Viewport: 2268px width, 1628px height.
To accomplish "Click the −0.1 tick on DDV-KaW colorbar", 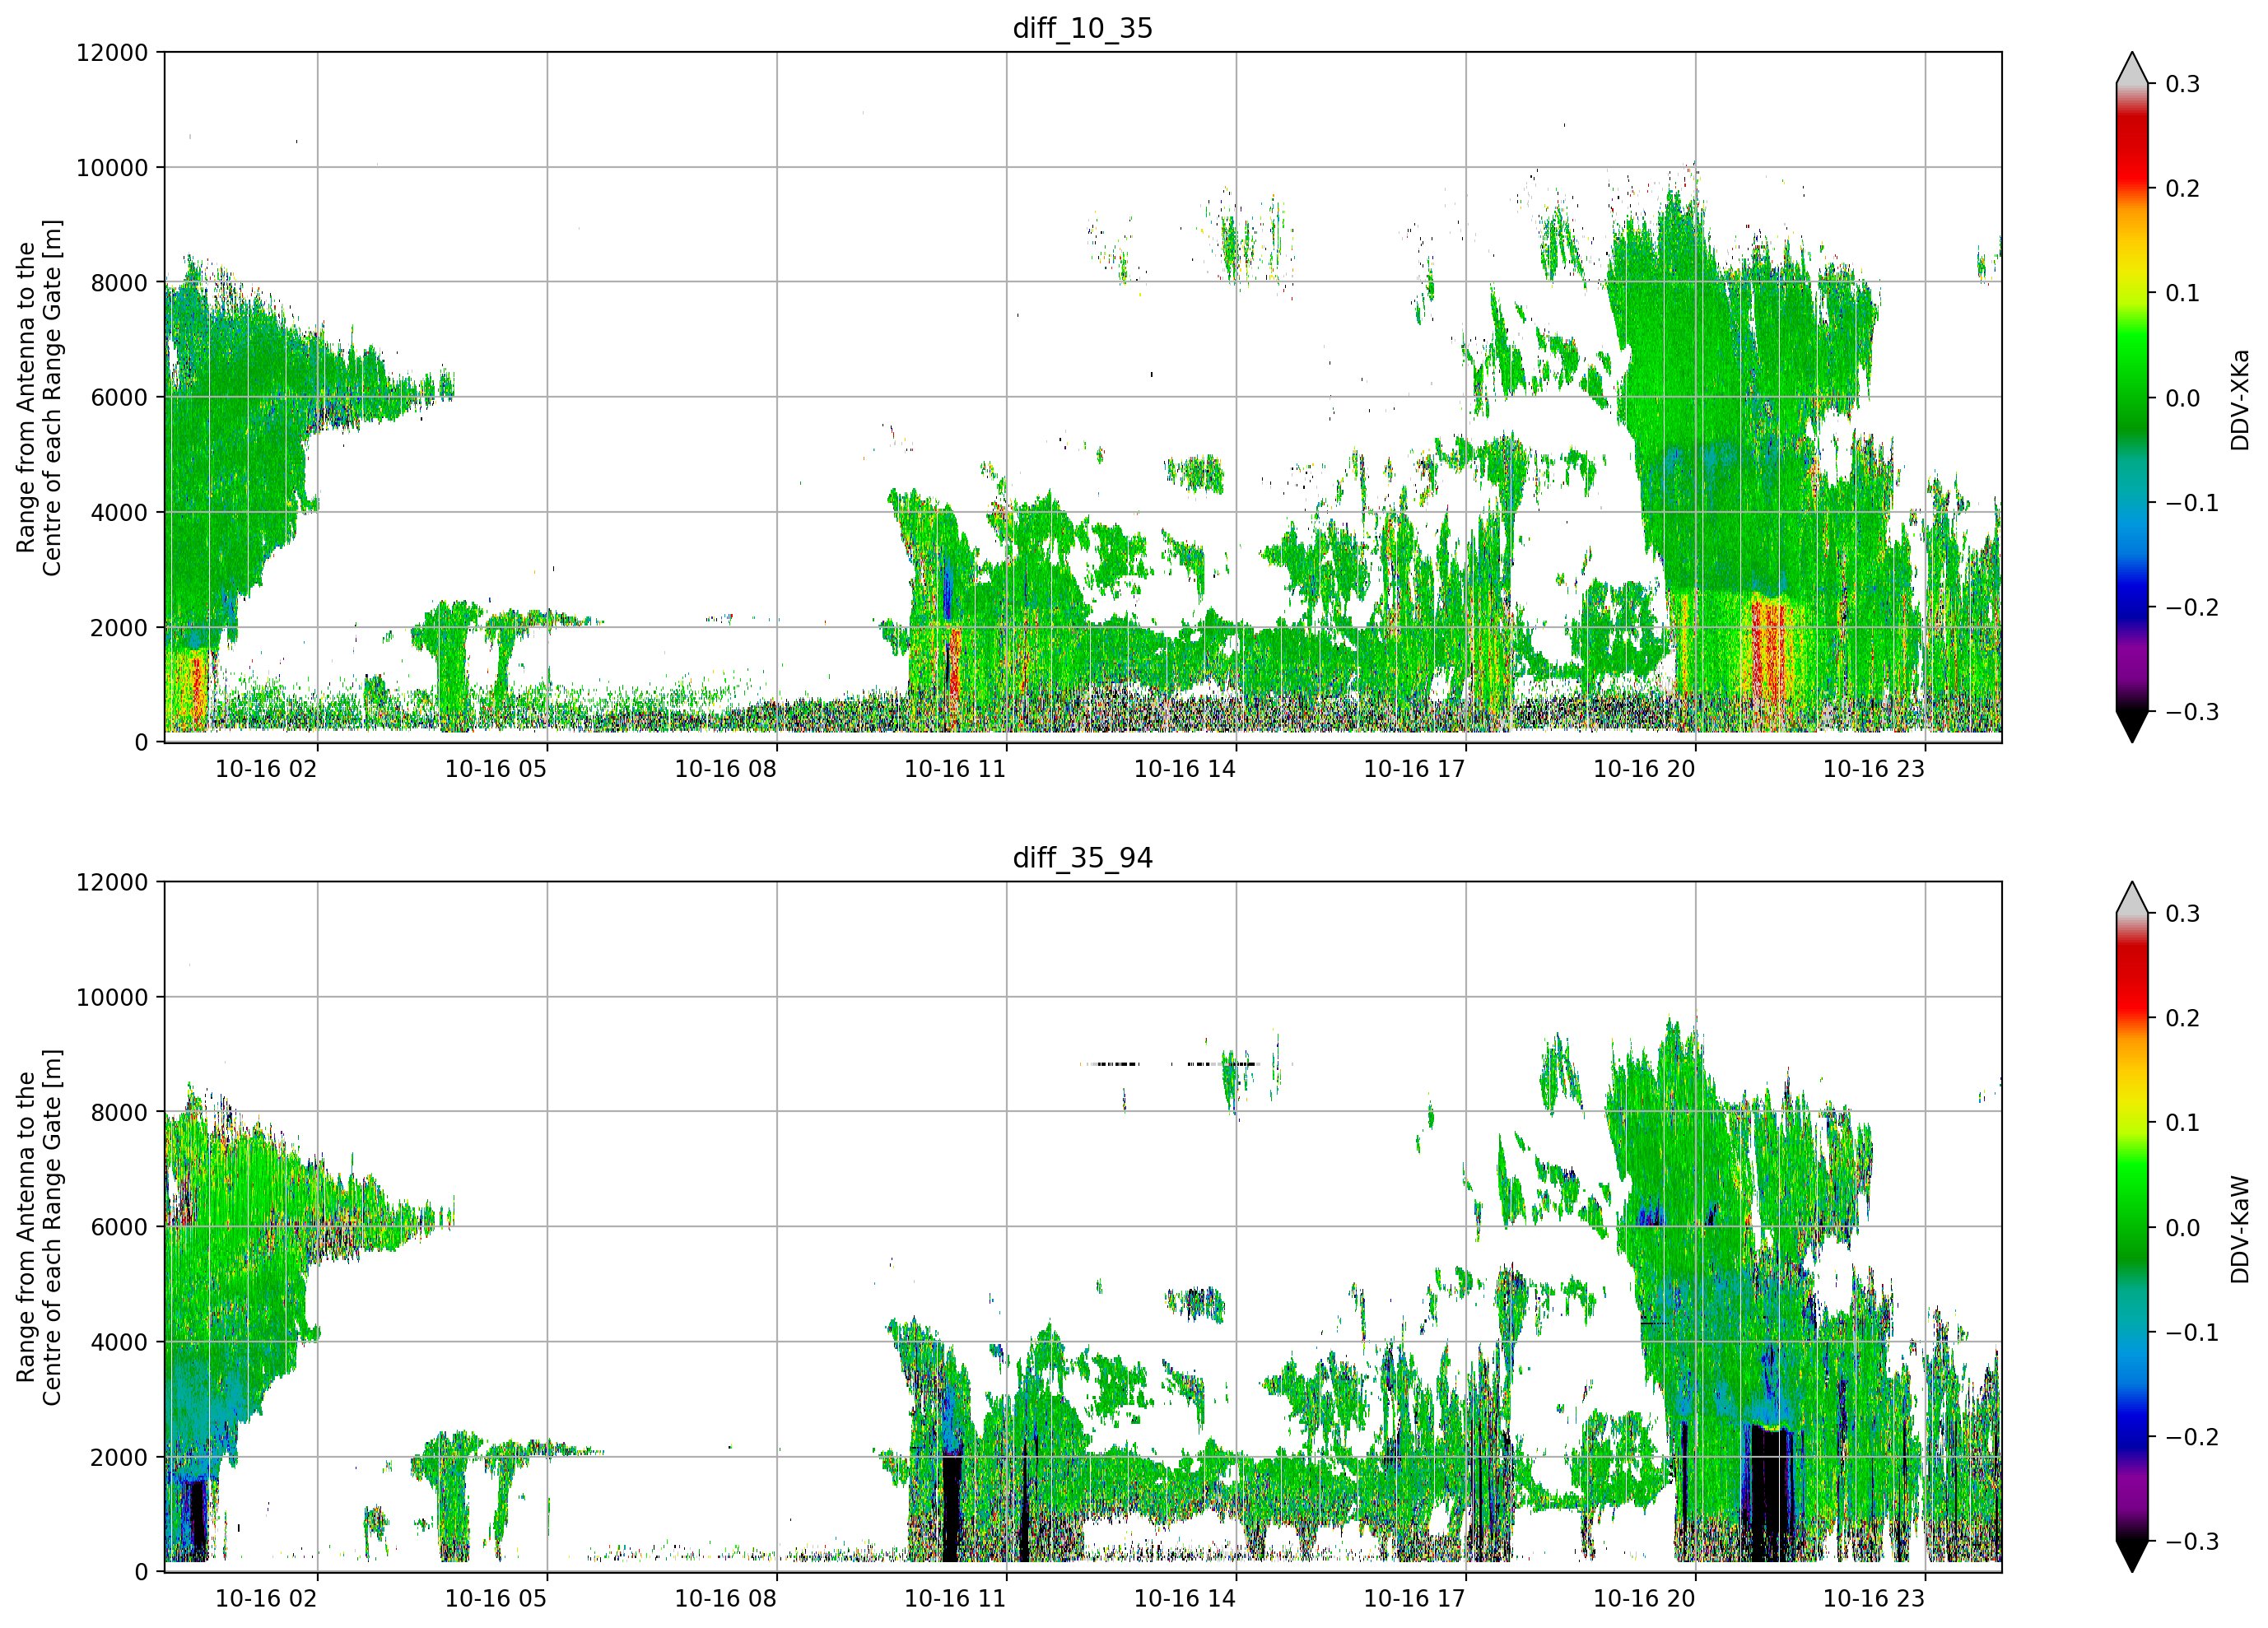I will point(2192,1333).
